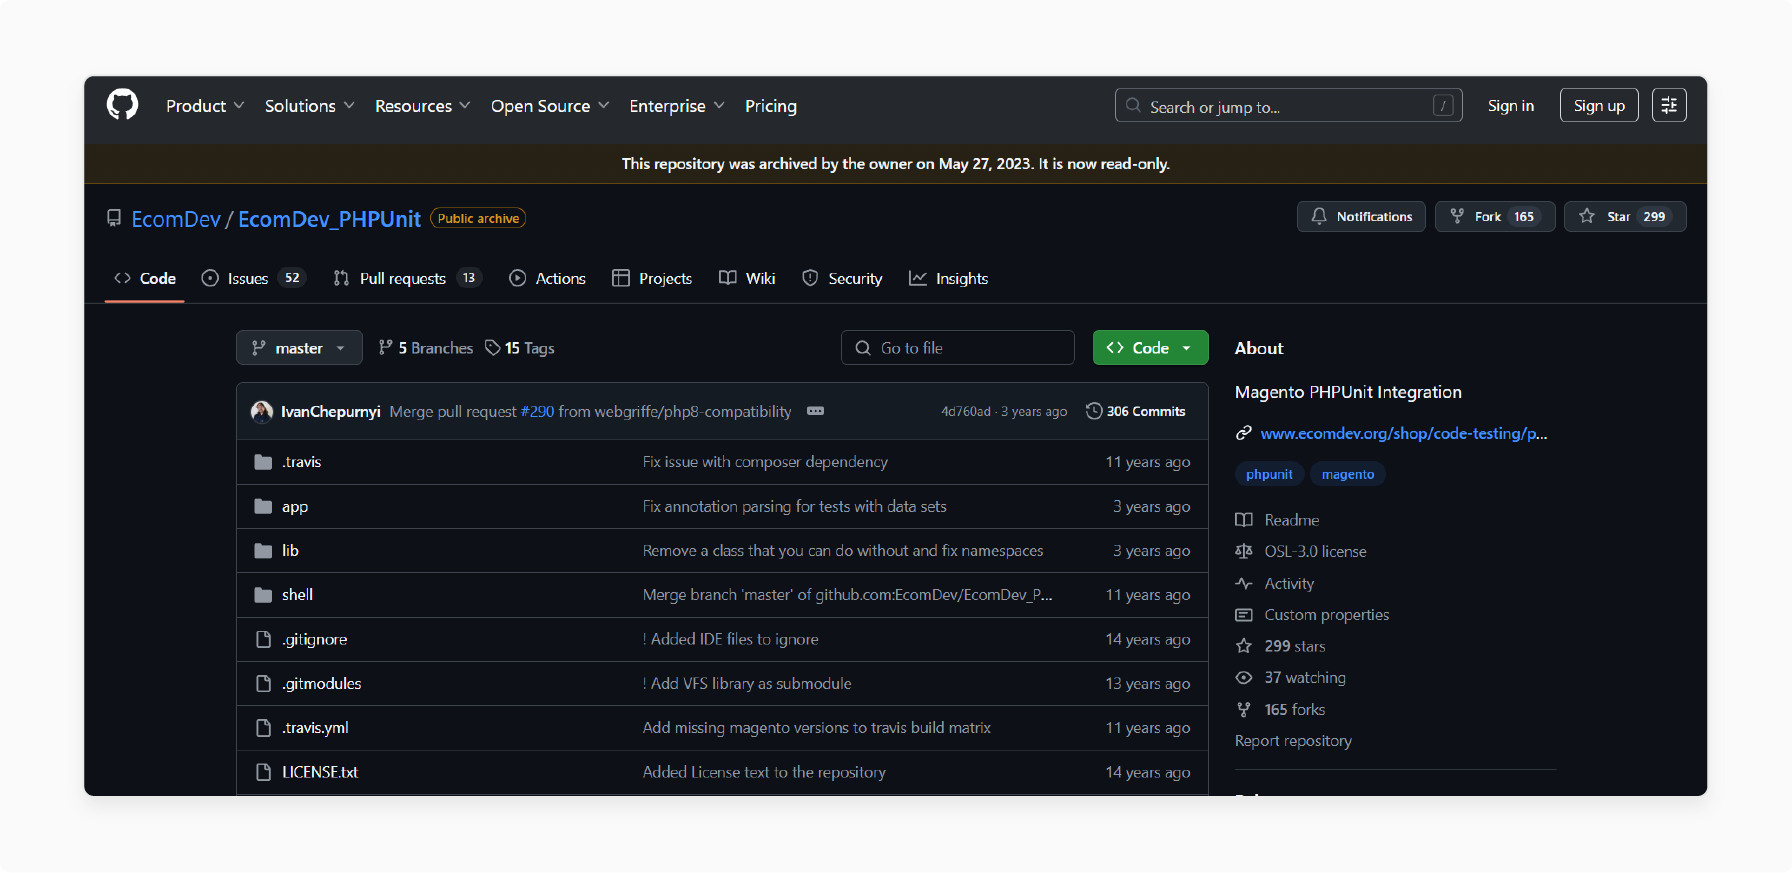Open the phpunit topic tag
The image size is (1792, 873).
[x=1269, y=474]
